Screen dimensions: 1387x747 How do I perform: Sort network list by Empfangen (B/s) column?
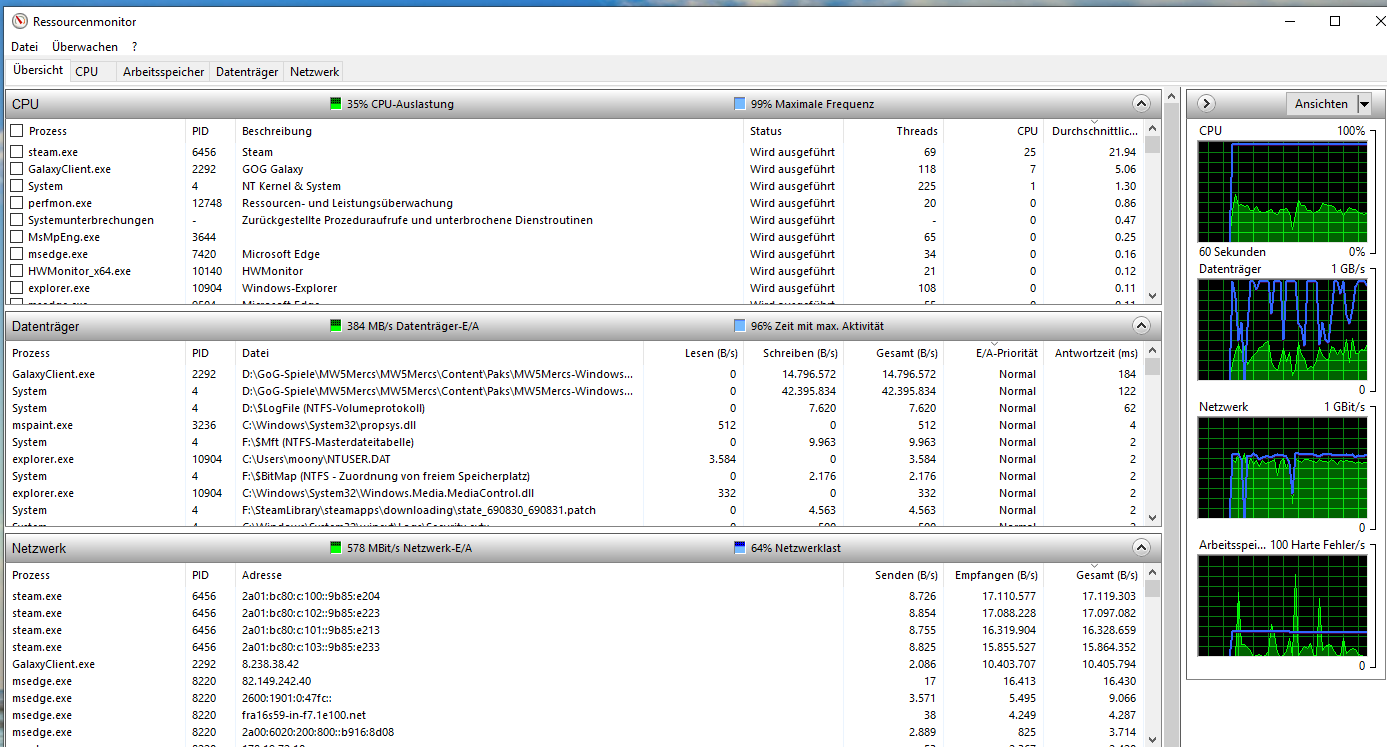994,575
